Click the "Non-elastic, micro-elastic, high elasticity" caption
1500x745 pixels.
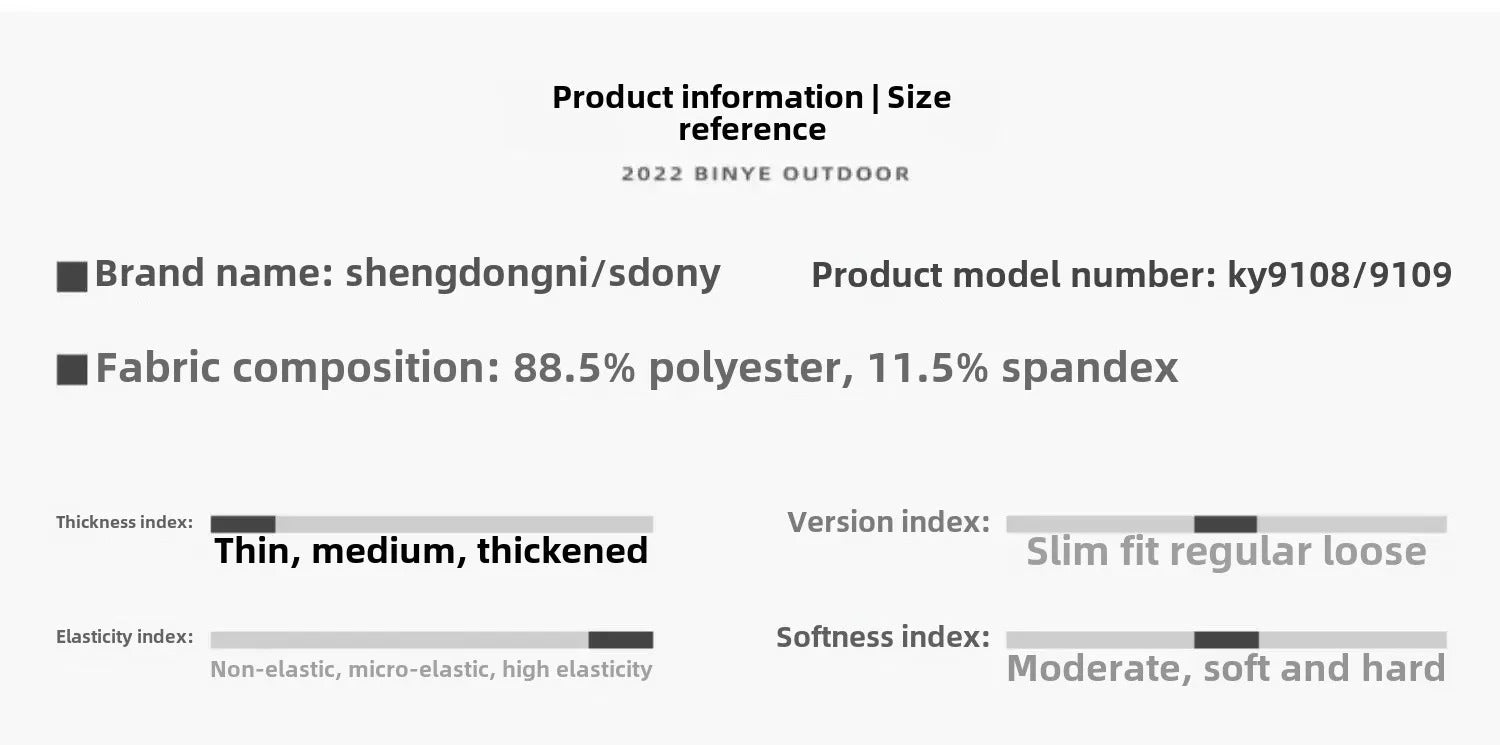coord(431,669)
